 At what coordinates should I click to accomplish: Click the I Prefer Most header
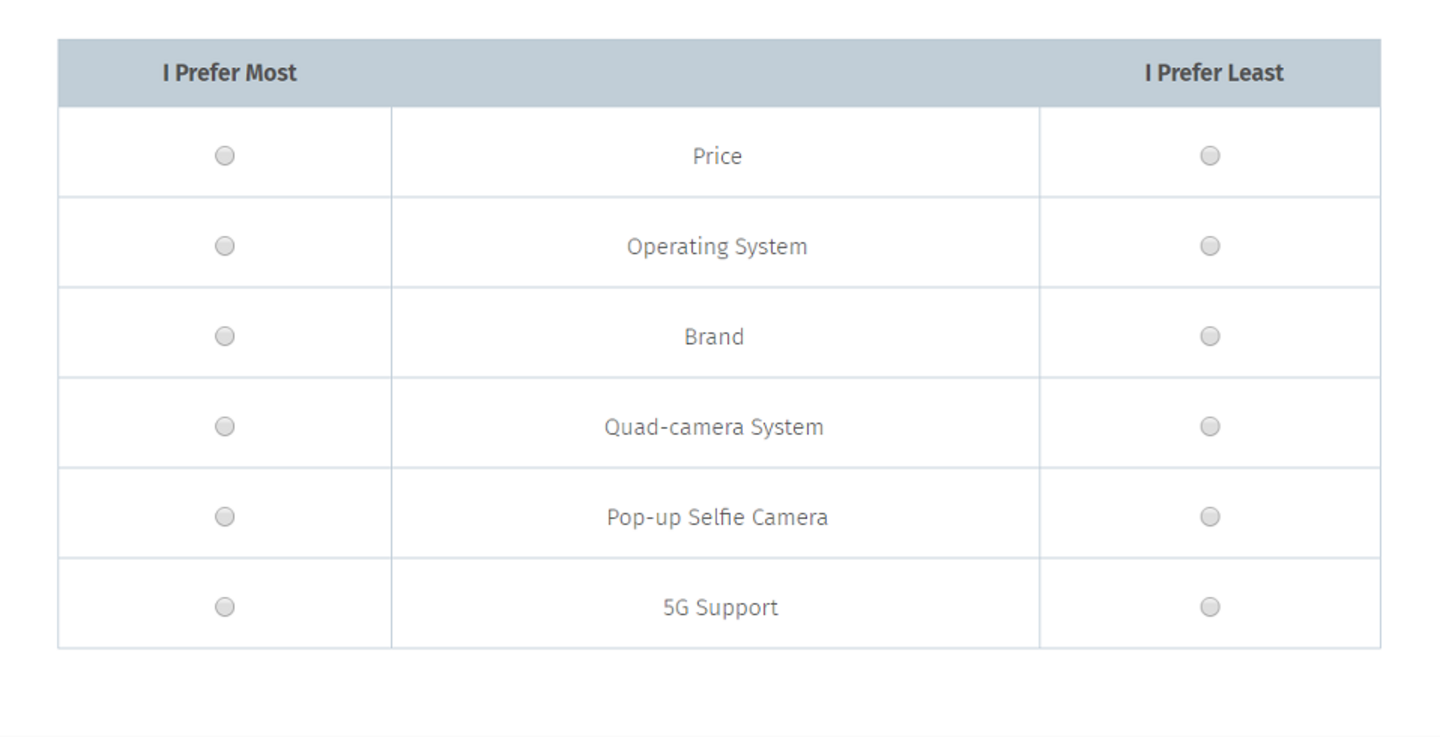coord(228,72)
